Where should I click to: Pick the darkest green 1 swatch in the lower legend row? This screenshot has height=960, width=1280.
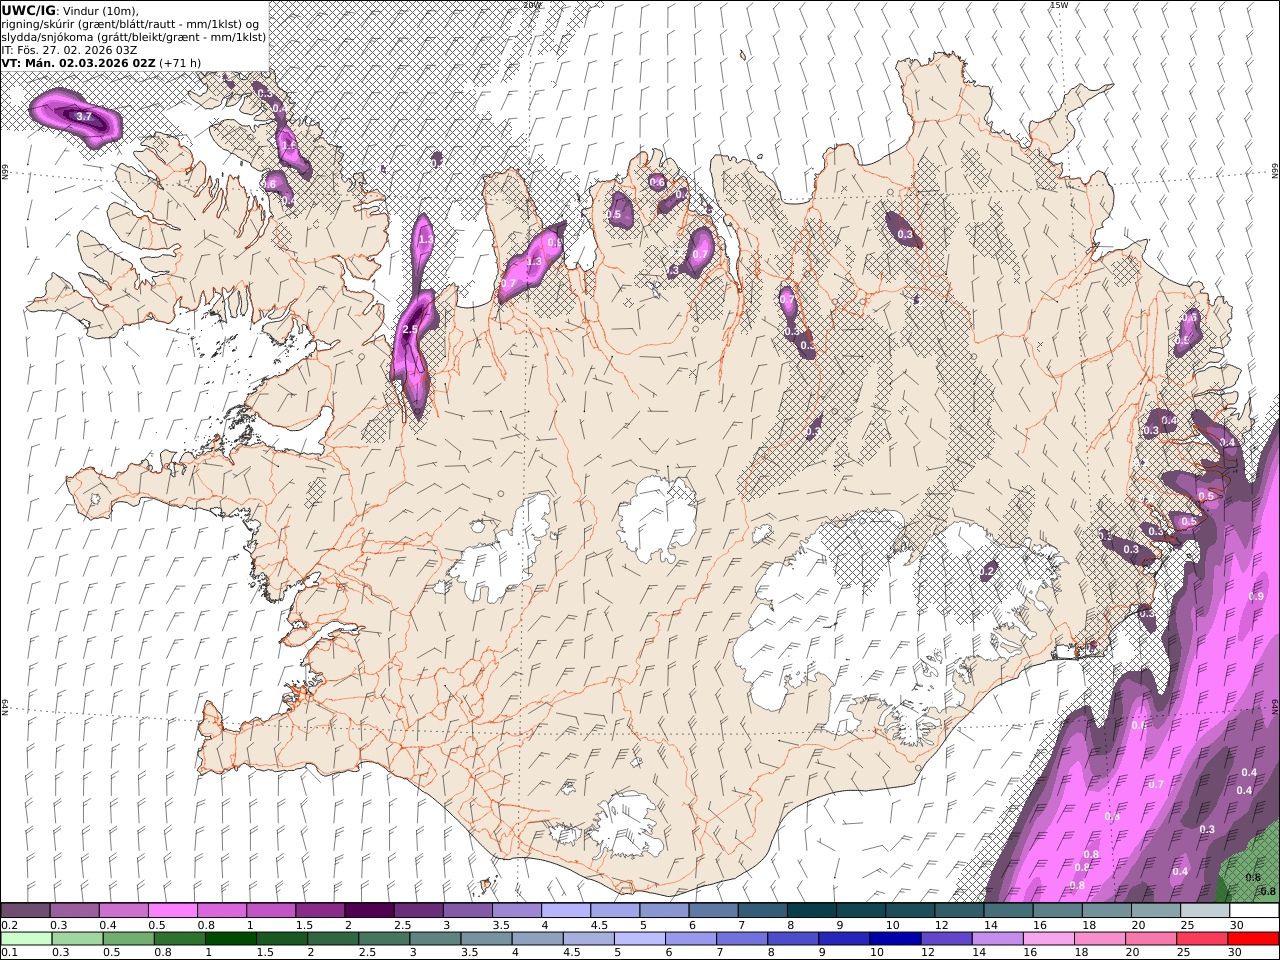click(x=230, y=938)
